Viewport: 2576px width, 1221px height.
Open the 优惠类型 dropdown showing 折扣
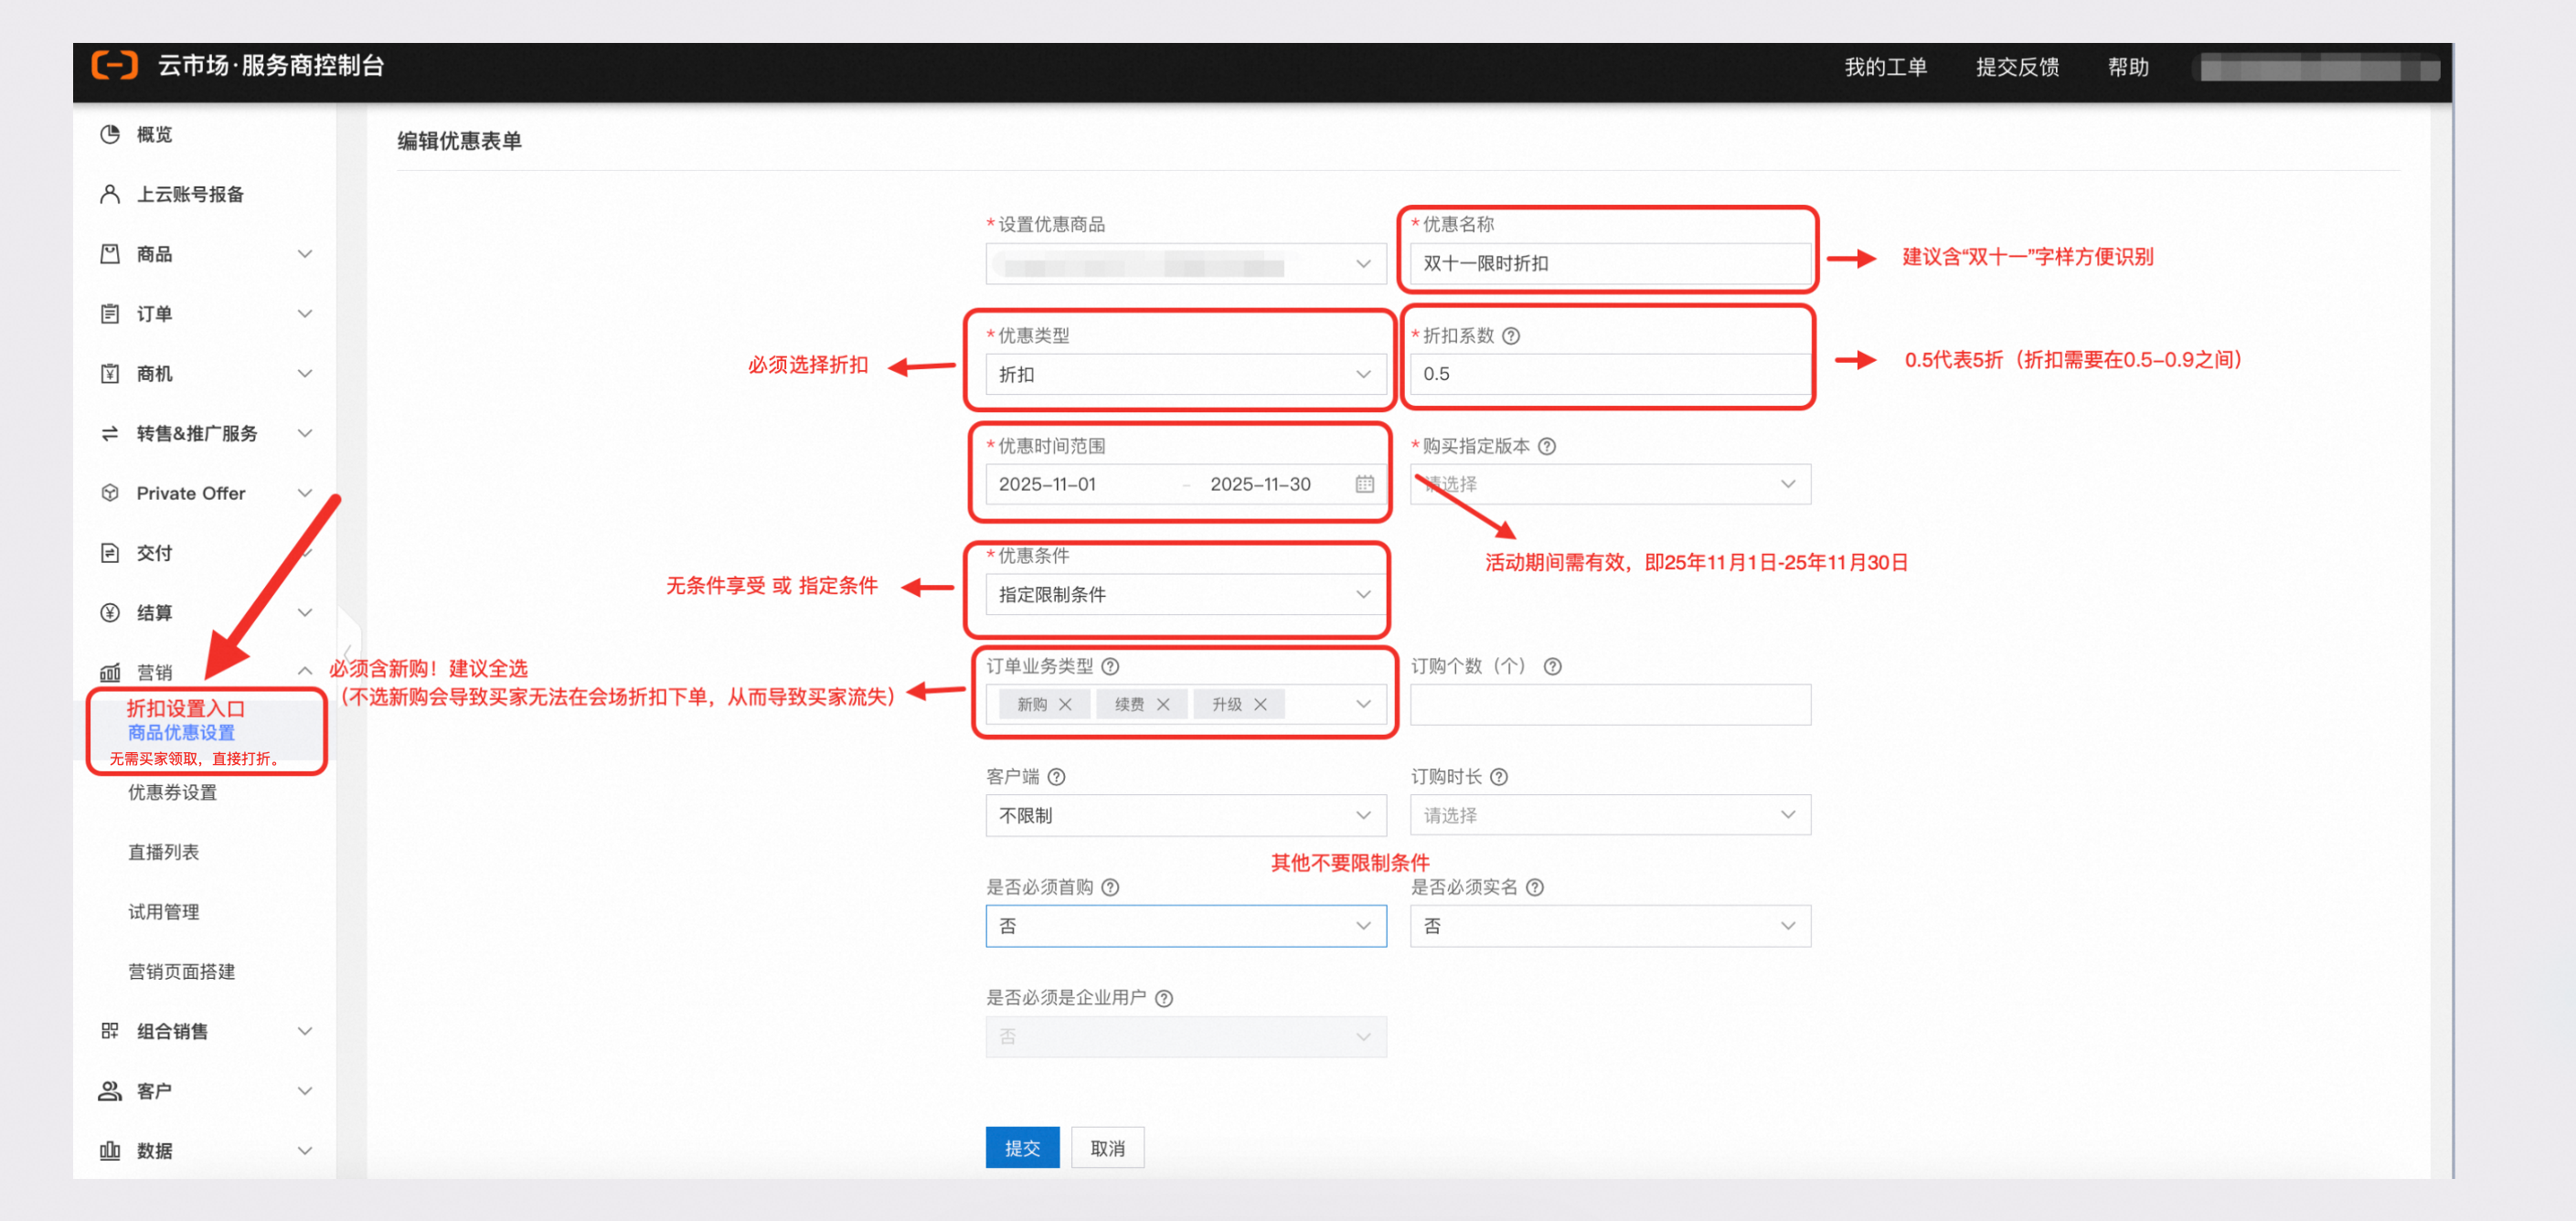pyautogui.click(x=1185, y=374)
